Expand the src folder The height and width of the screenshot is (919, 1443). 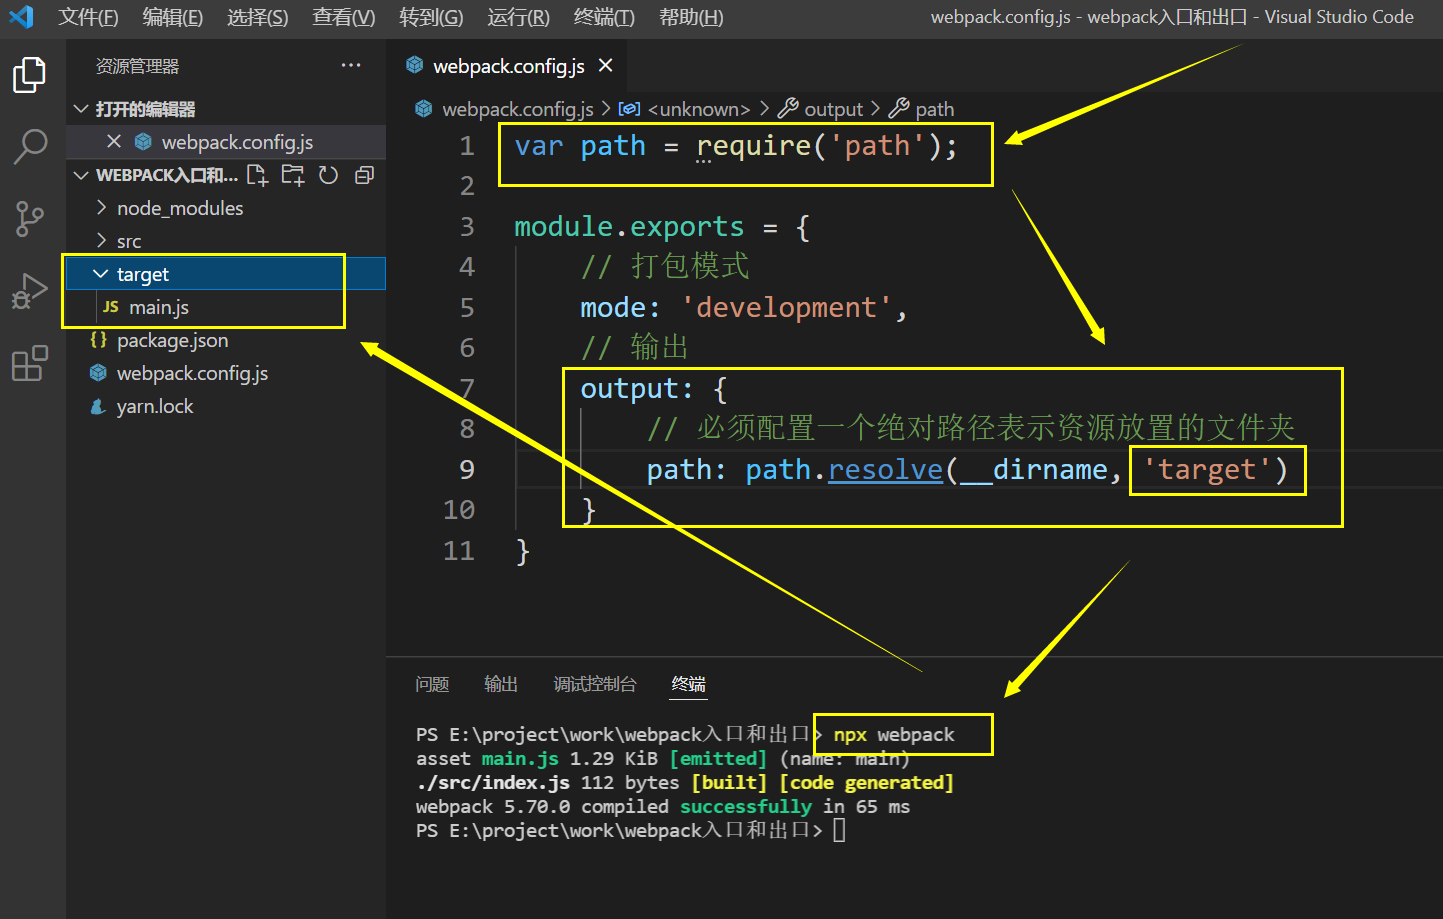click(101, 241)
